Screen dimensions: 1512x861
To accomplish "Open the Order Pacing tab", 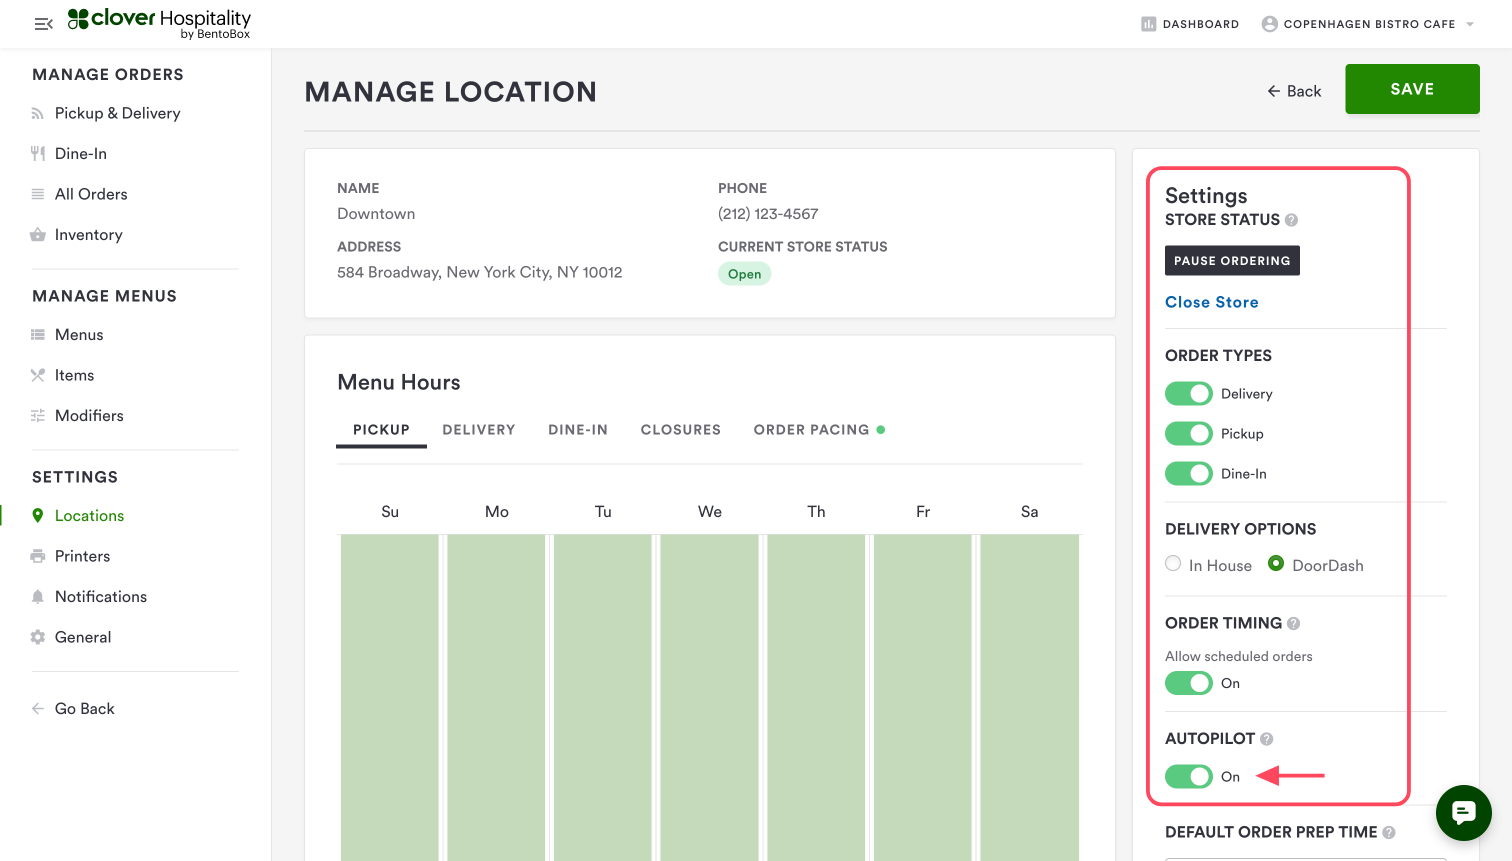I will (811, 430).
